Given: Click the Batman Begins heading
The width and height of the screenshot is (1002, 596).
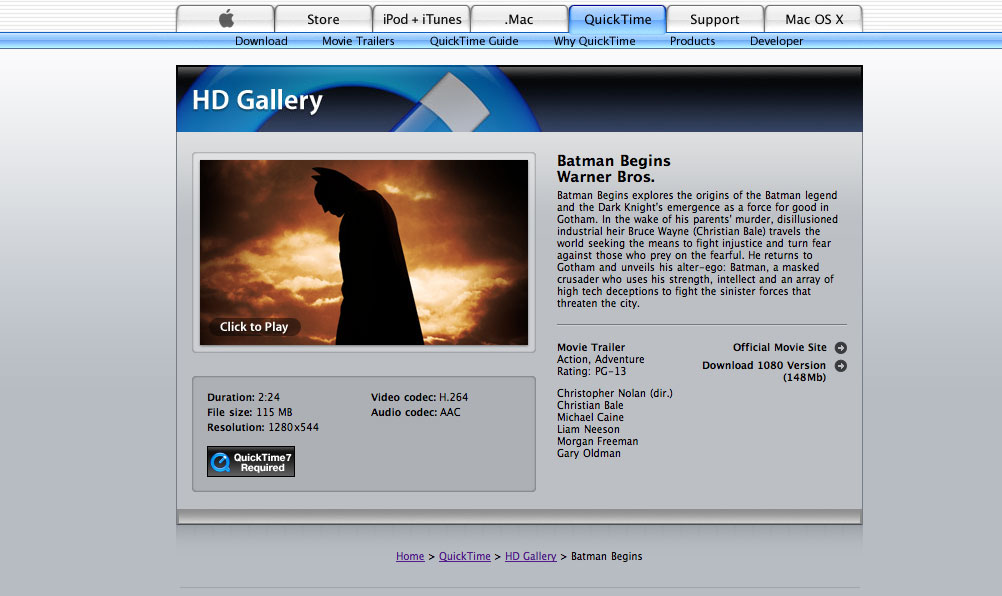Looking at the screenshot, I should click(613, 160).
